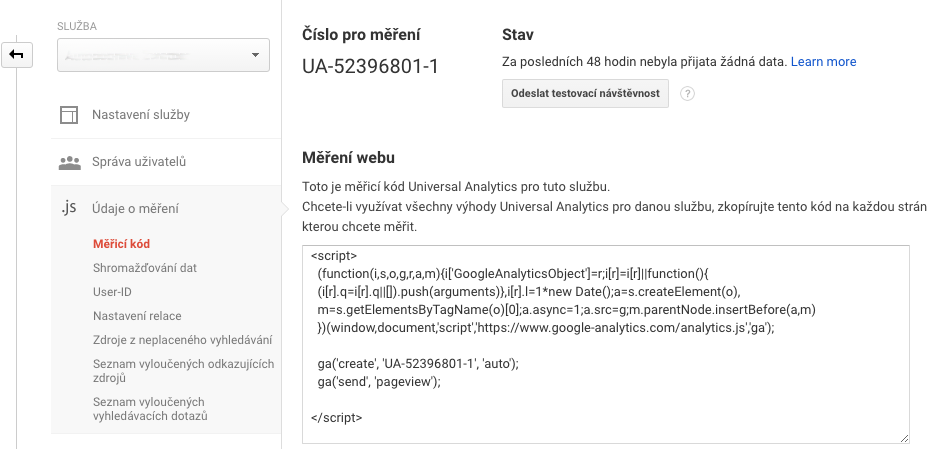Open Shromažďování dat submenu item
Image resolution: width=927 pixels, height=449 pixels.
point(145,268)
